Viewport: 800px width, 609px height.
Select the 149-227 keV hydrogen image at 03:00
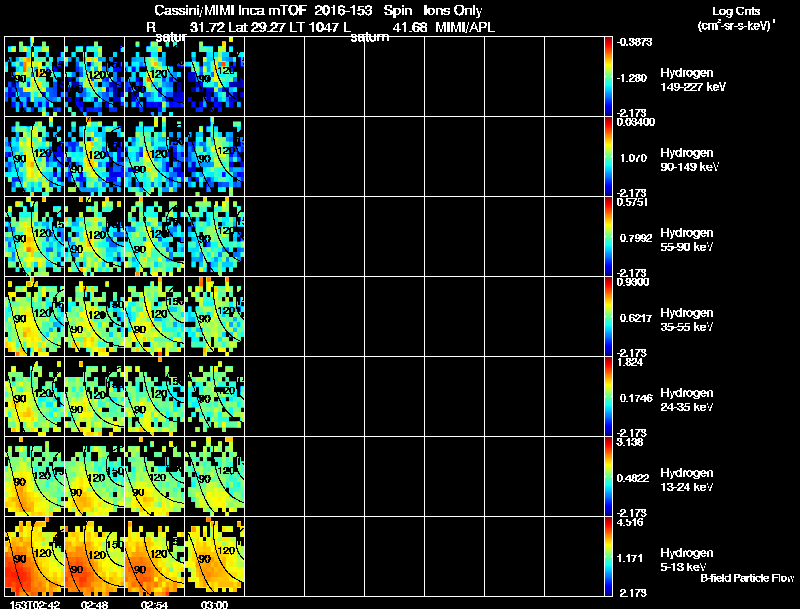click(x=214, y=77)
